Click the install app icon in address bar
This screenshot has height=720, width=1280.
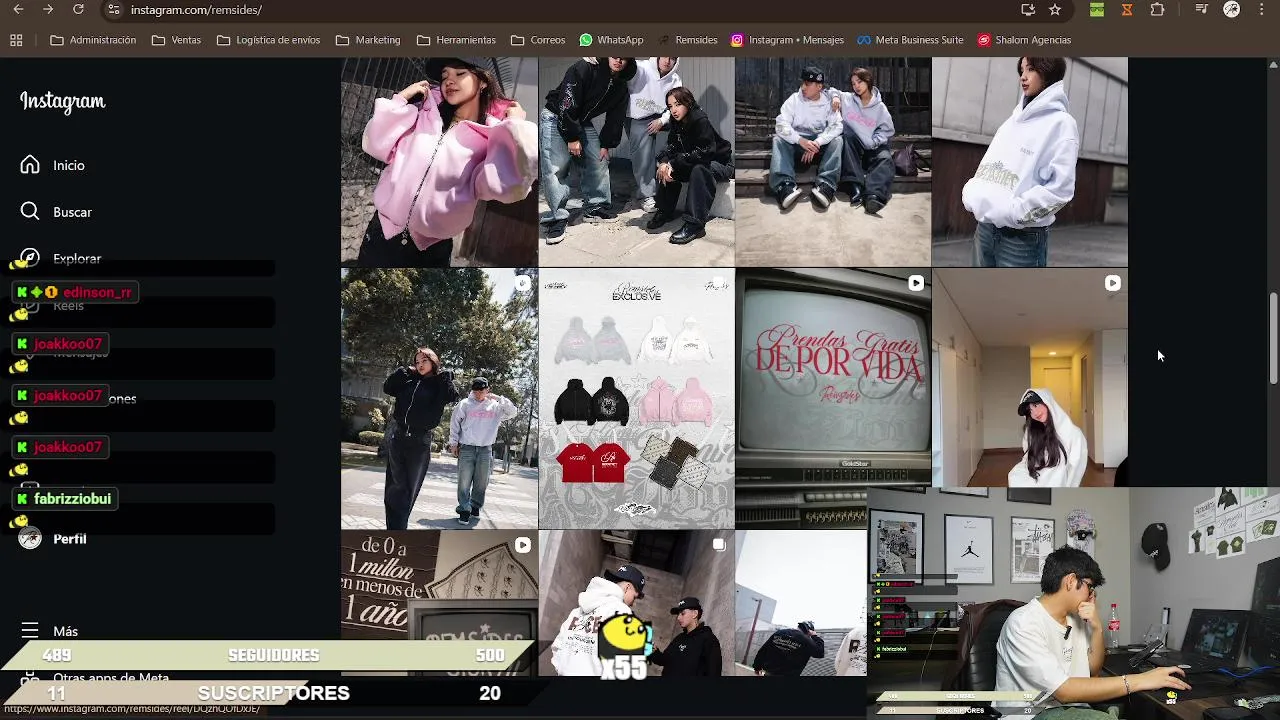tap(1028, 10)
